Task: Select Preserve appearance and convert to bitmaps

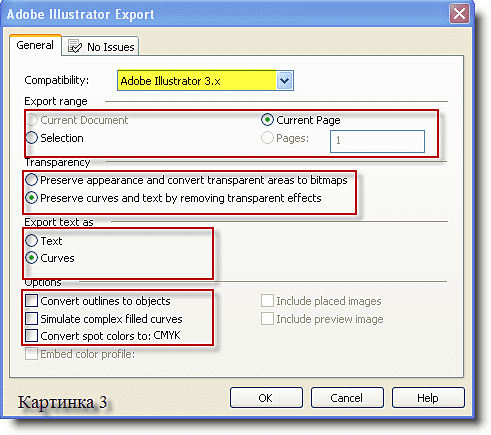Action: click(x=31, y=180)
